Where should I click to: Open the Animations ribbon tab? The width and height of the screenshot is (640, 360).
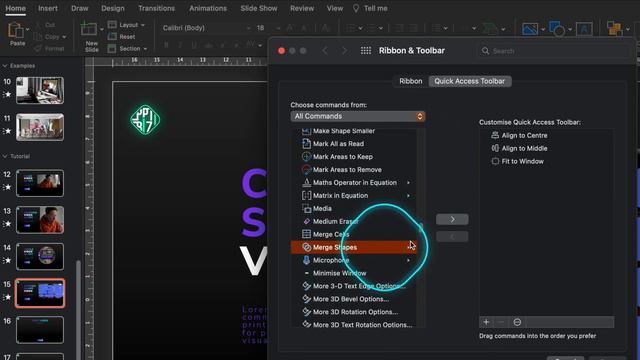(208, 8)
